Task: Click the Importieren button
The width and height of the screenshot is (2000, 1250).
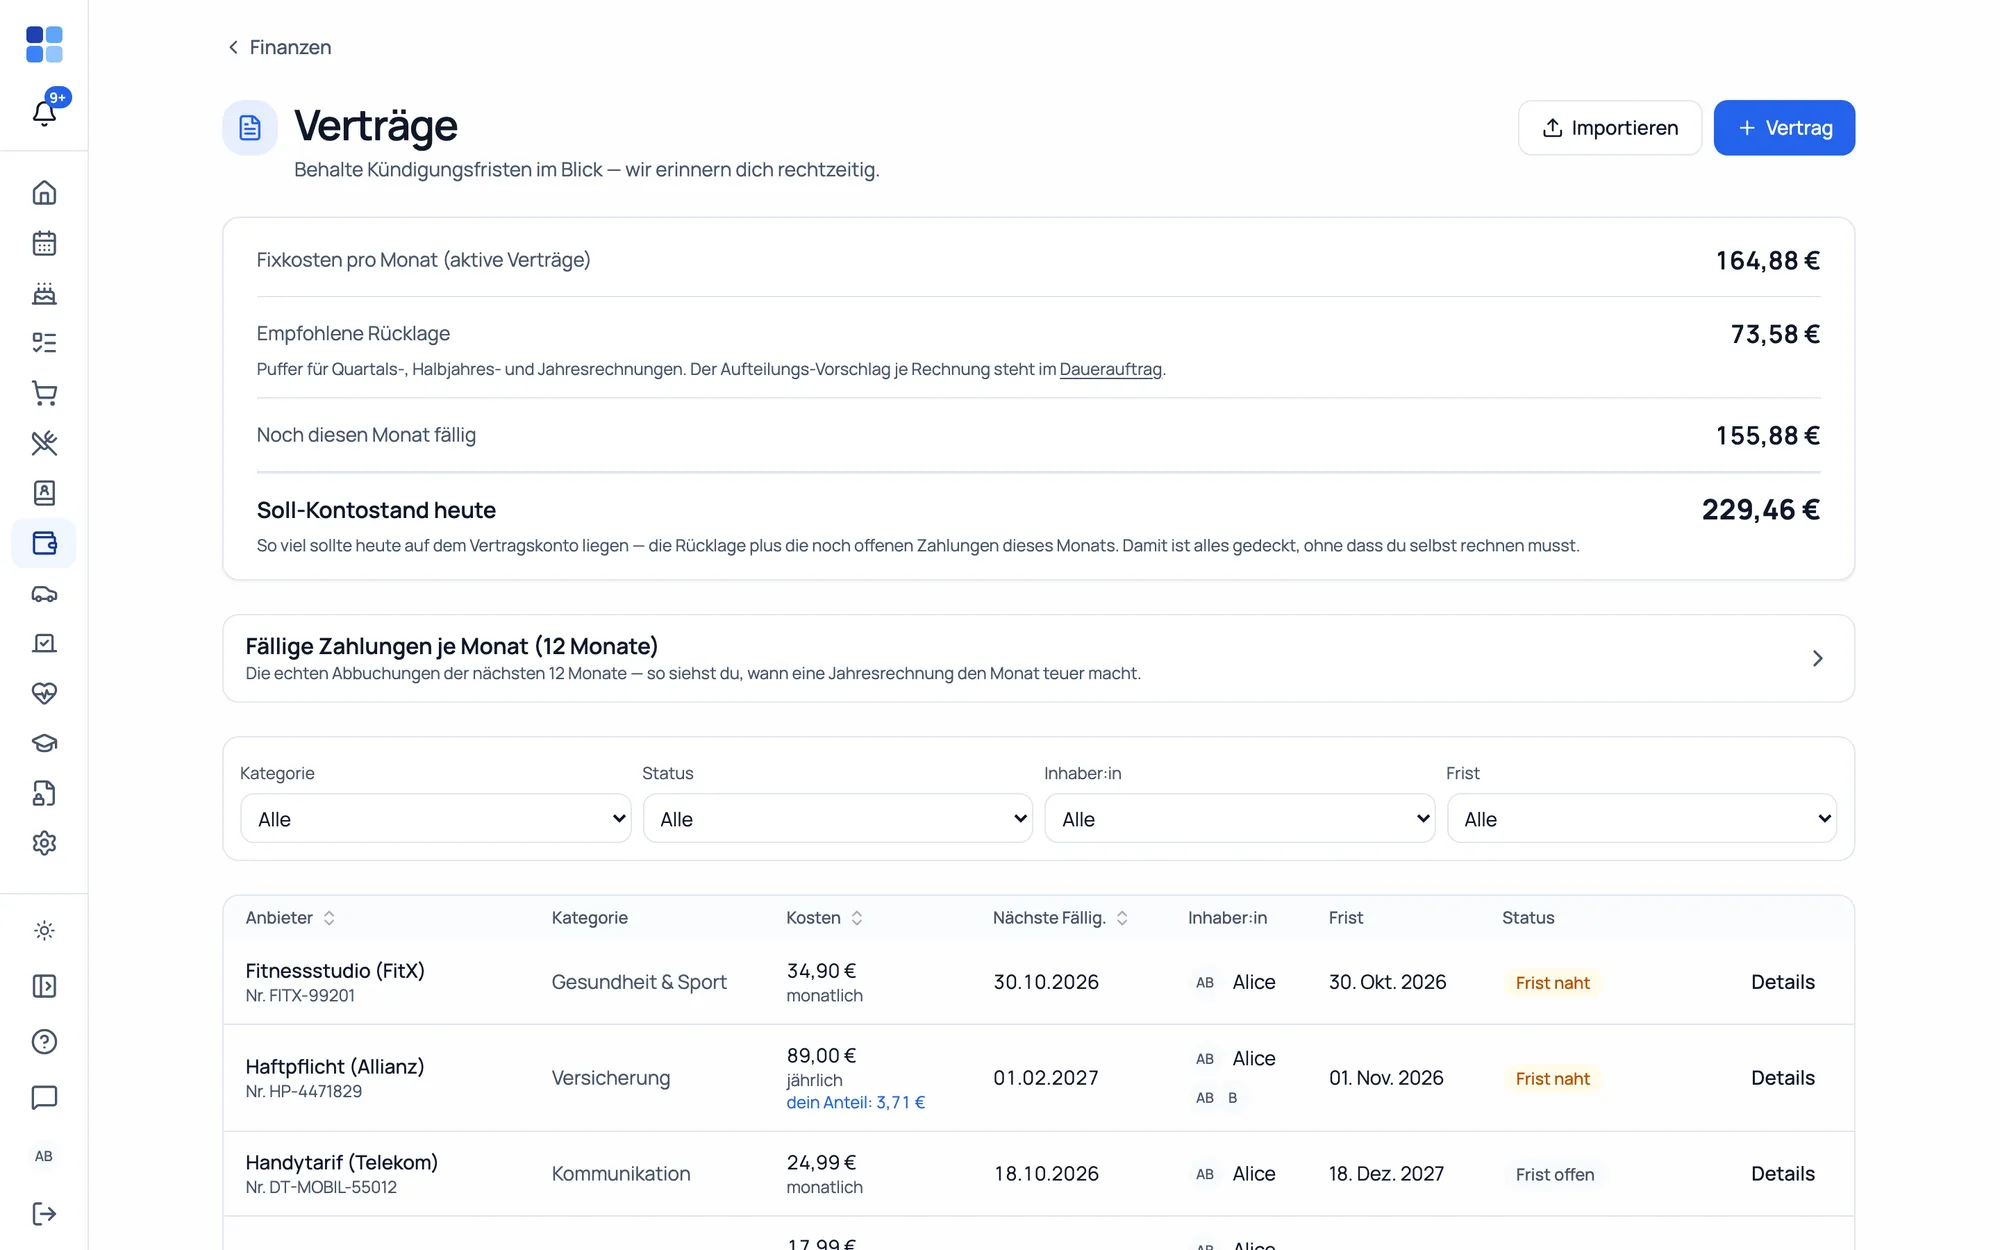Action: coord(1610,128)
